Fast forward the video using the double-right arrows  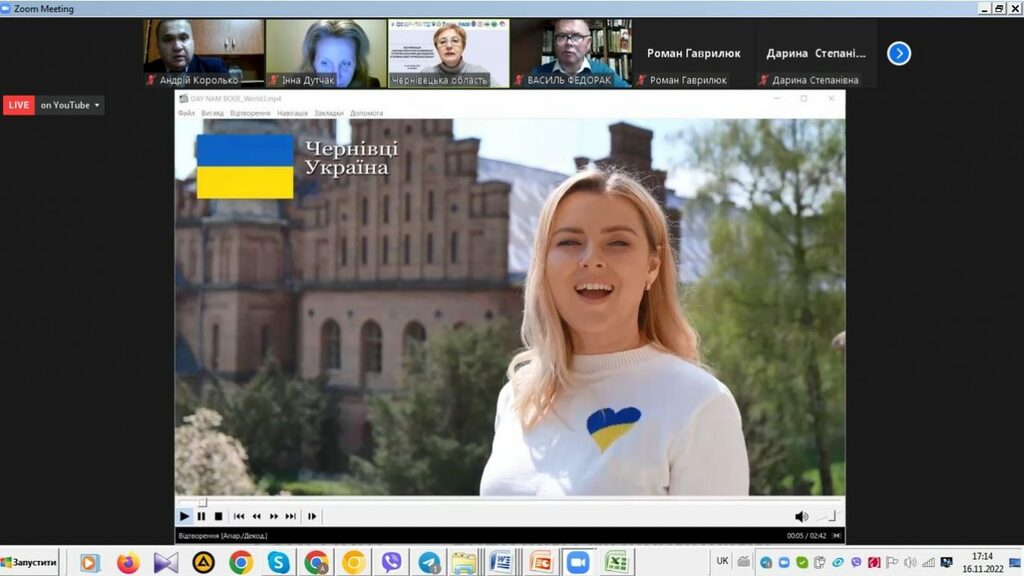(x=274, y=516)
